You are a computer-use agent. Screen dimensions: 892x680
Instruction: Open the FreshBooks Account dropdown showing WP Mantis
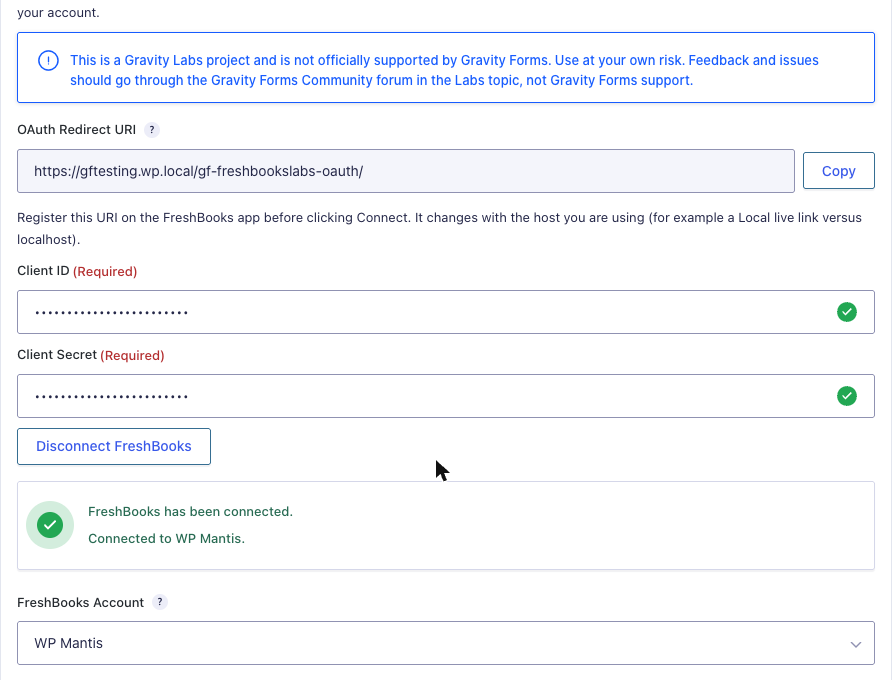(x=445, y=643)
